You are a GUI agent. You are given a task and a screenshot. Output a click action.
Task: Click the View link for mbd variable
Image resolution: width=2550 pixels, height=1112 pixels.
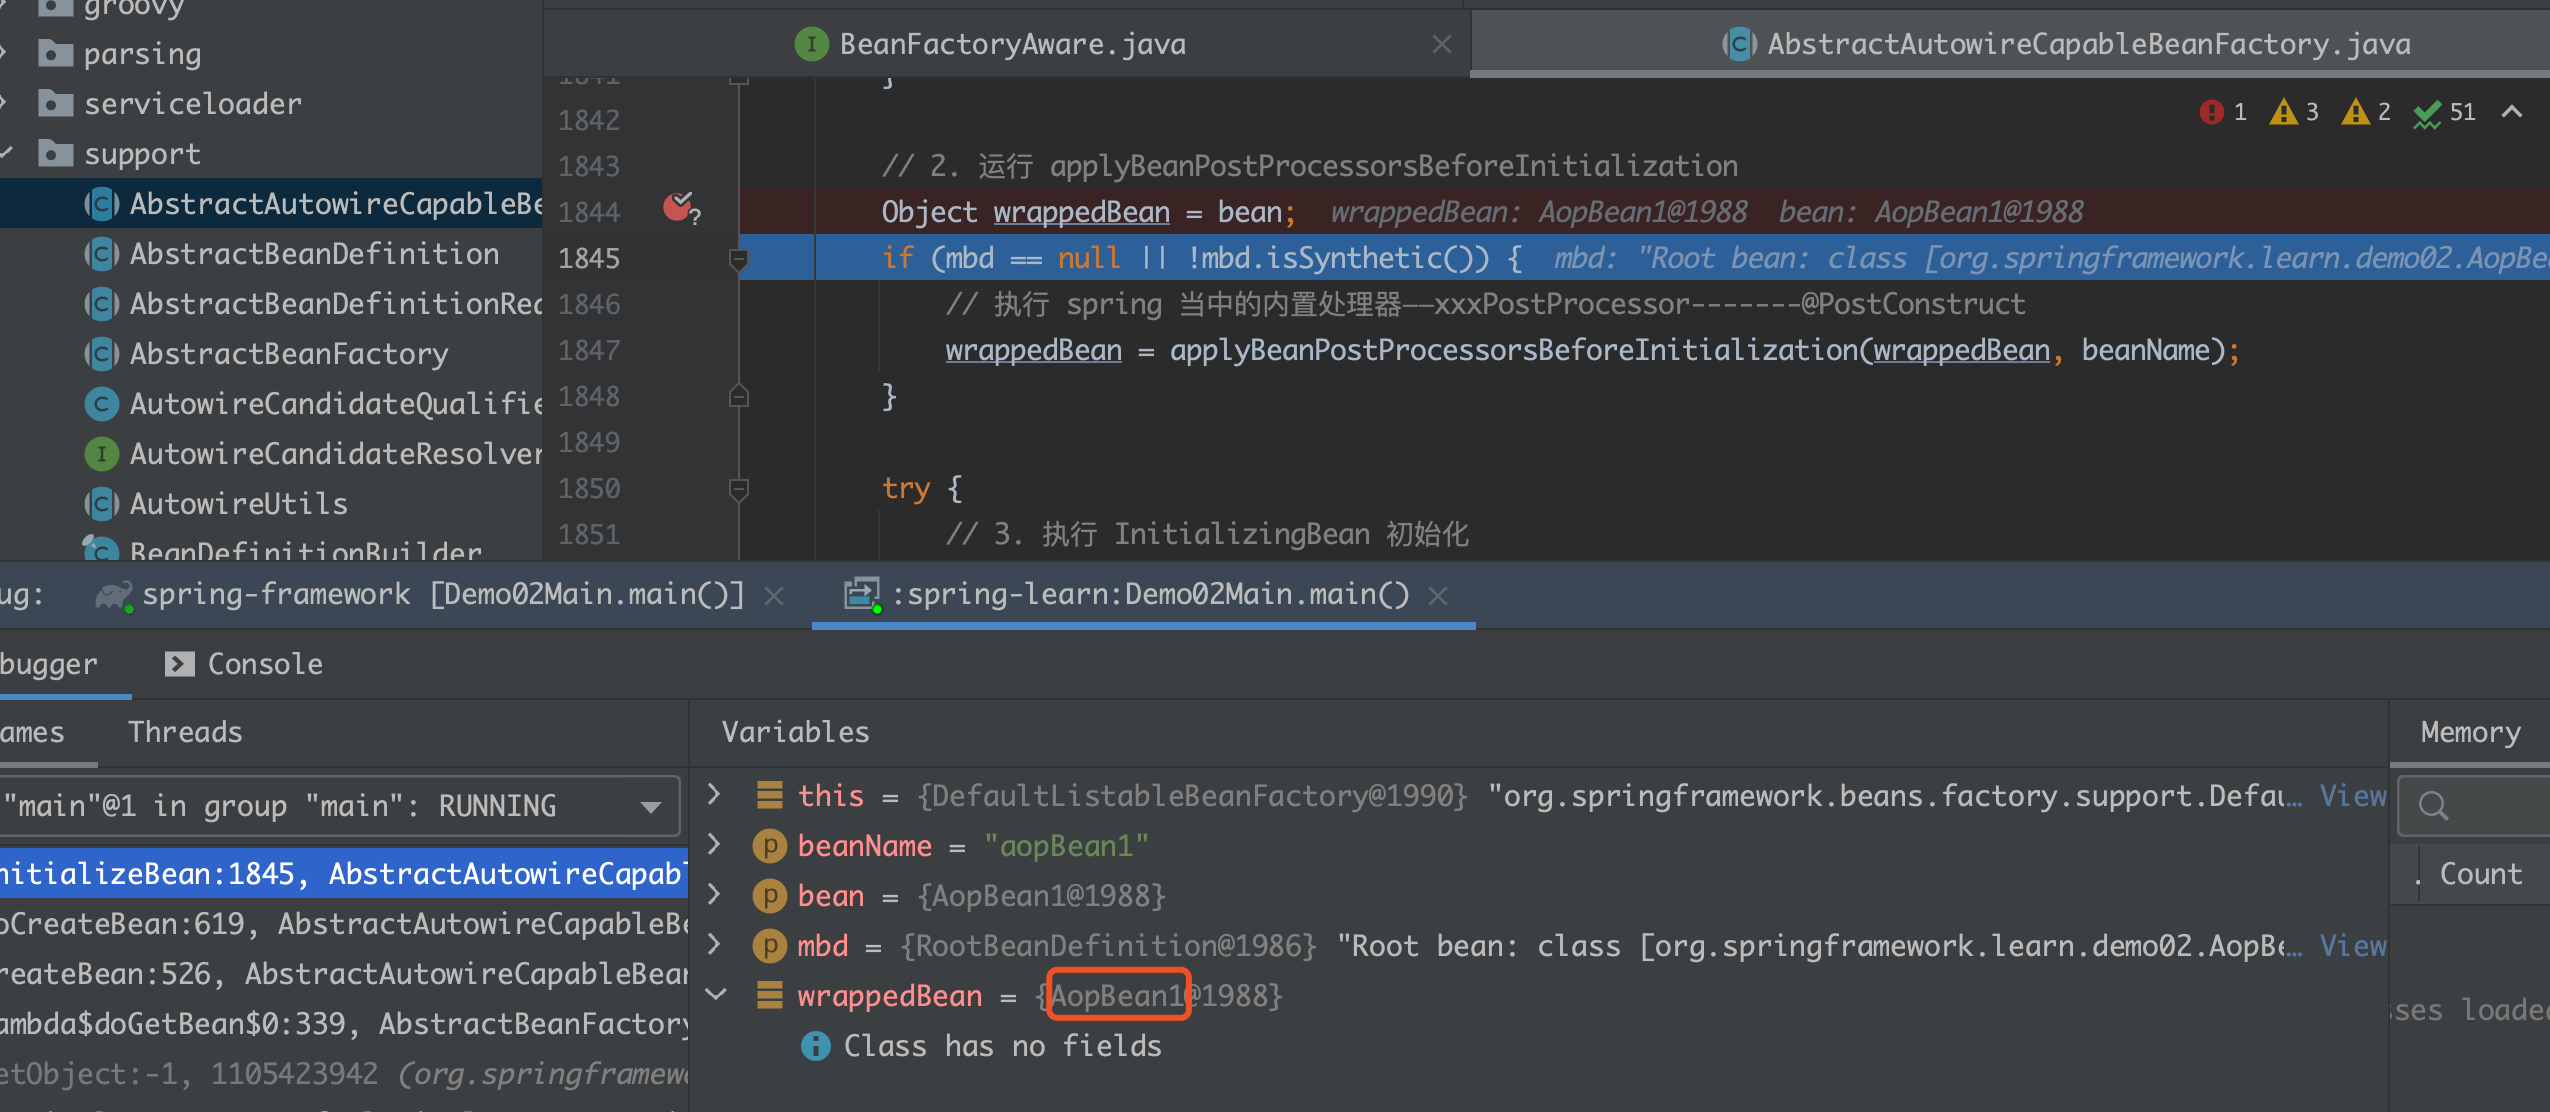click(2352, 946)
